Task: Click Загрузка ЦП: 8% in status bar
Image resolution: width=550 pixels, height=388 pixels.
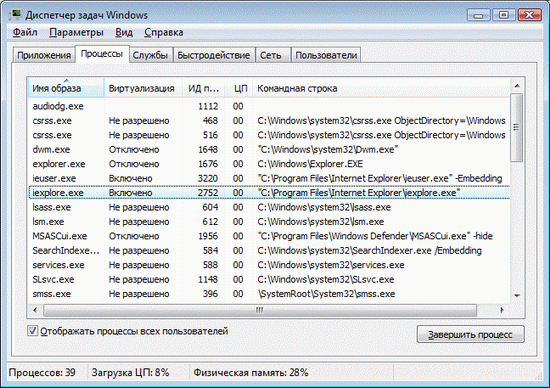Action: (x=130, y=372)
